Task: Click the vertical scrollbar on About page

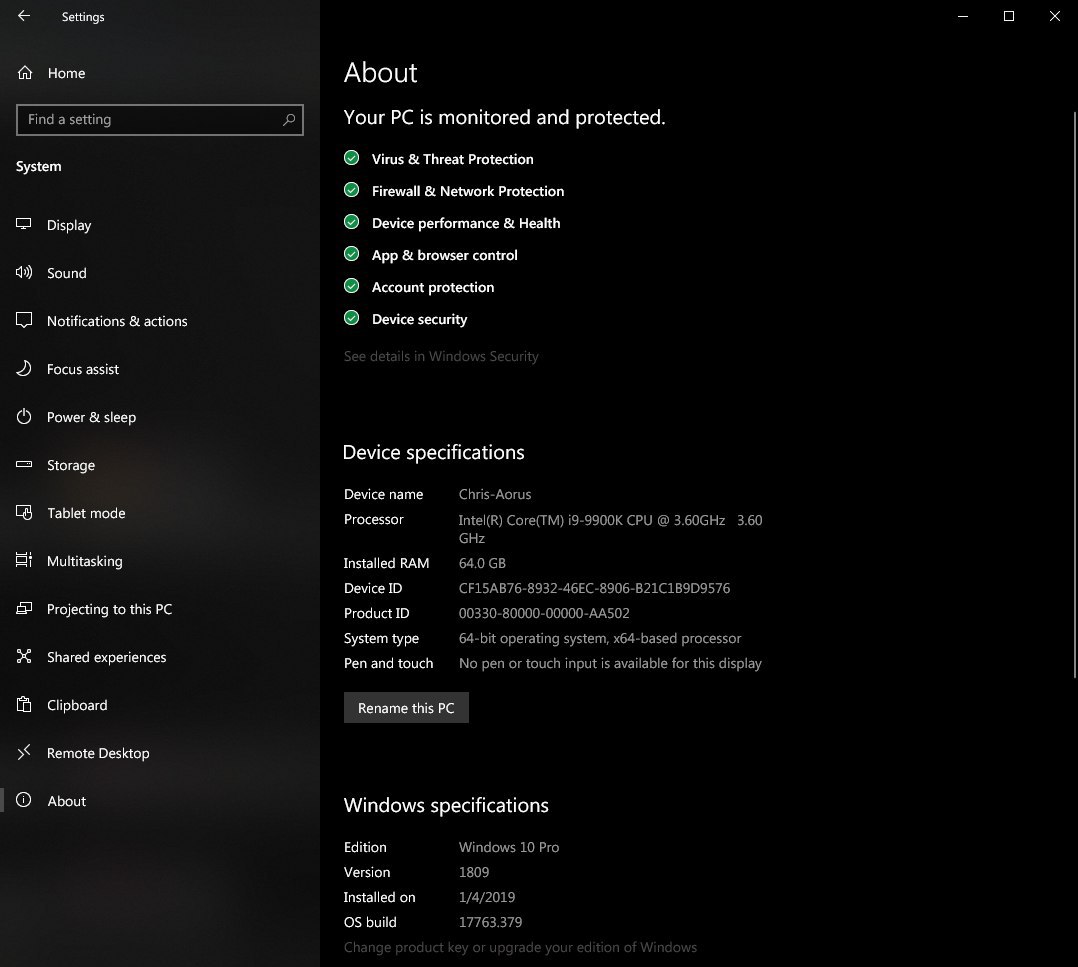Action: click(1075, 395)
